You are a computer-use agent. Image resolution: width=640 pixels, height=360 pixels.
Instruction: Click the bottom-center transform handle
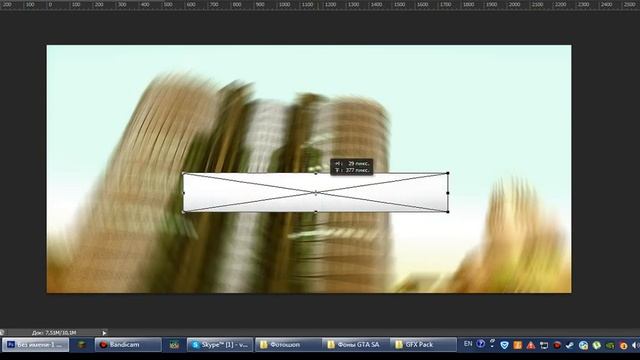click(316, 212)
